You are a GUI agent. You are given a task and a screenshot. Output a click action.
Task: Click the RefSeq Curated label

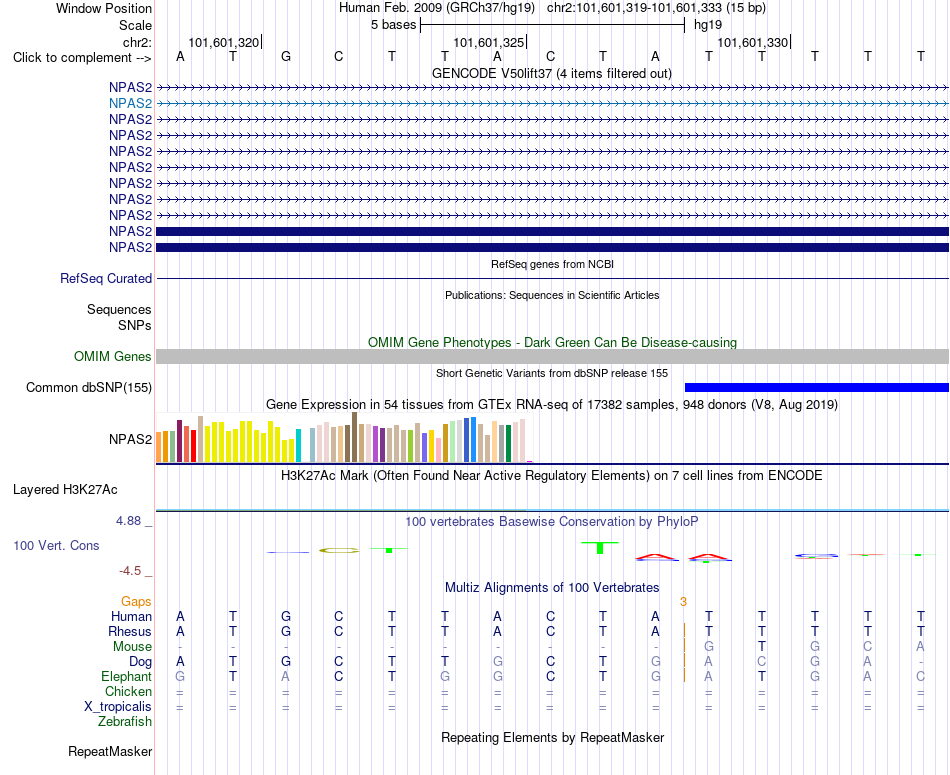point(106,279)
